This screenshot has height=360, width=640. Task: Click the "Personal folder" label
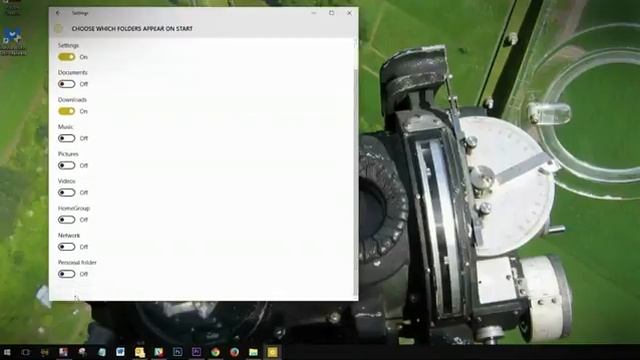click(77, 262)
